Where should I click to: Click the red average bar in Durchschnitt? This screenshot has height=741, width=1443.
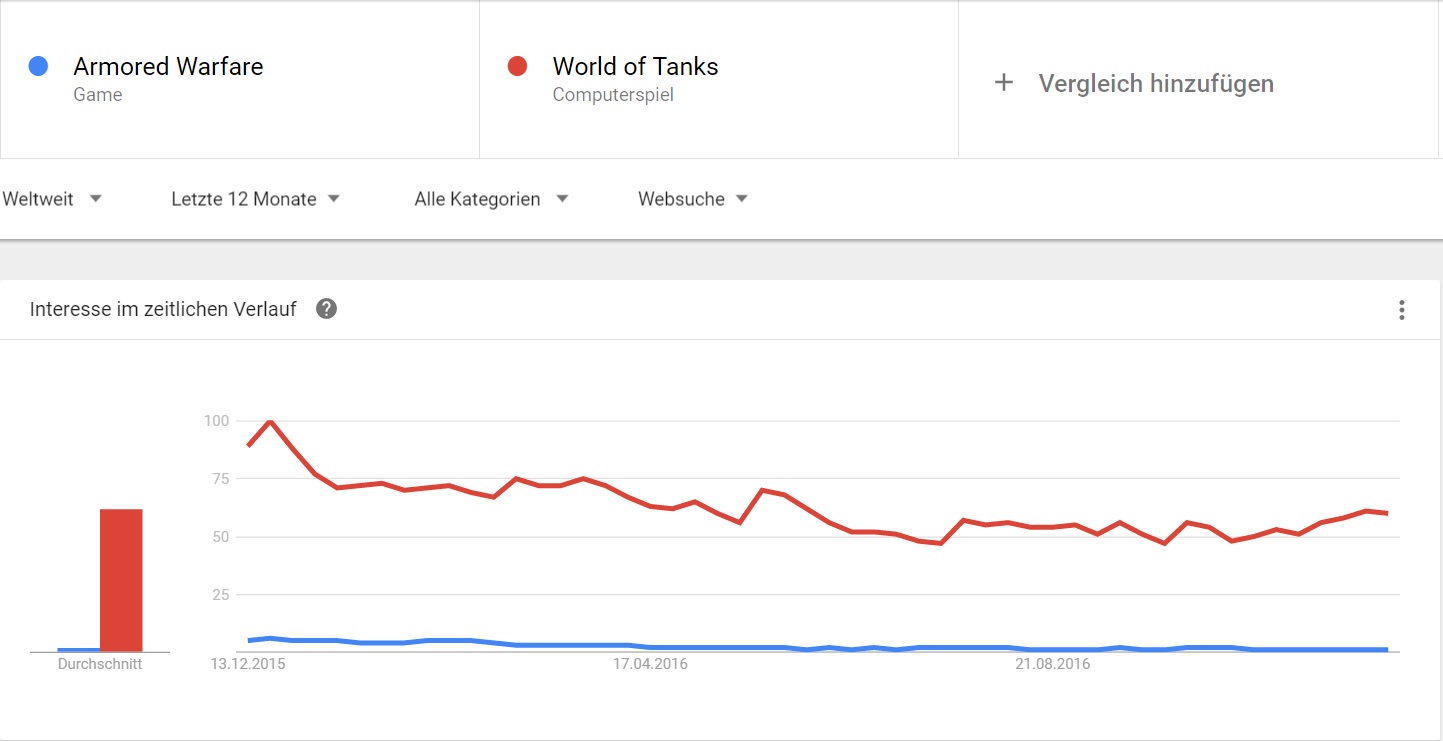pos(121,580)
